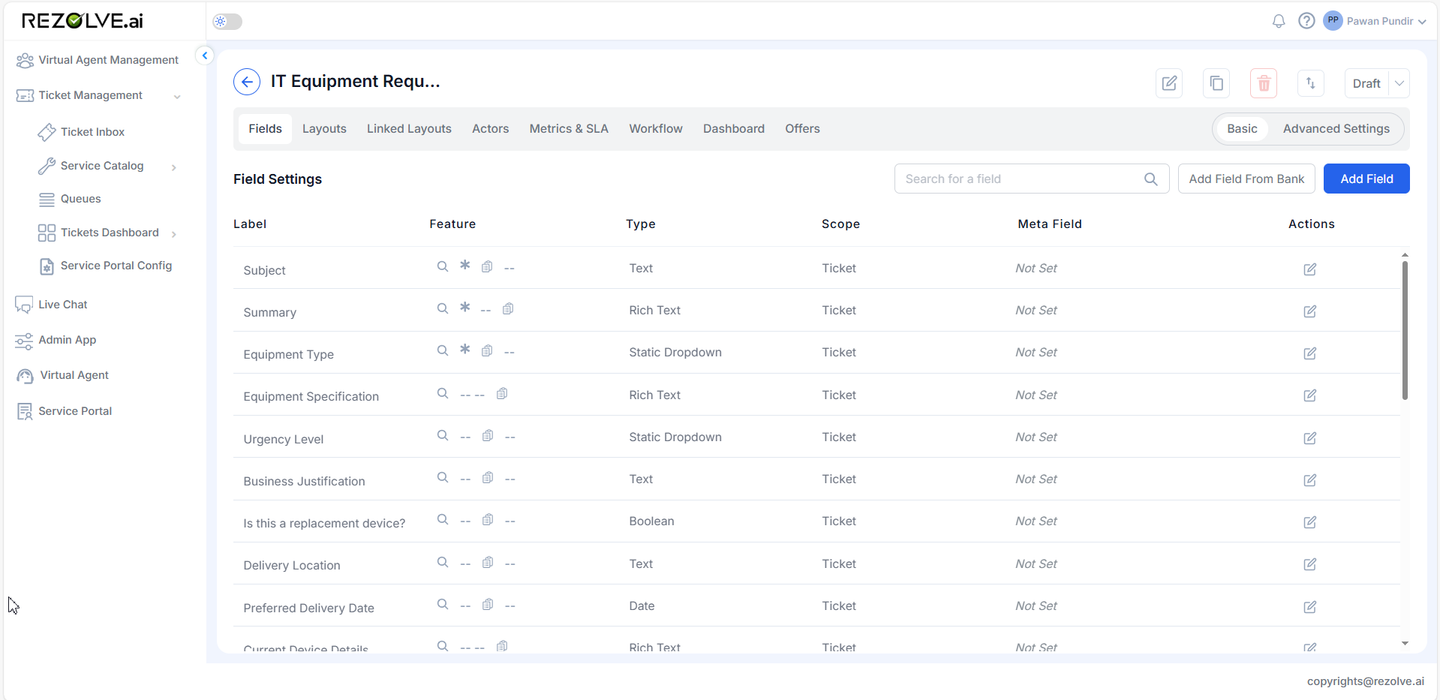Edit the Preferred Delivery Date field row
The height and width of the screenshot is (700, 1440).
1310,607
